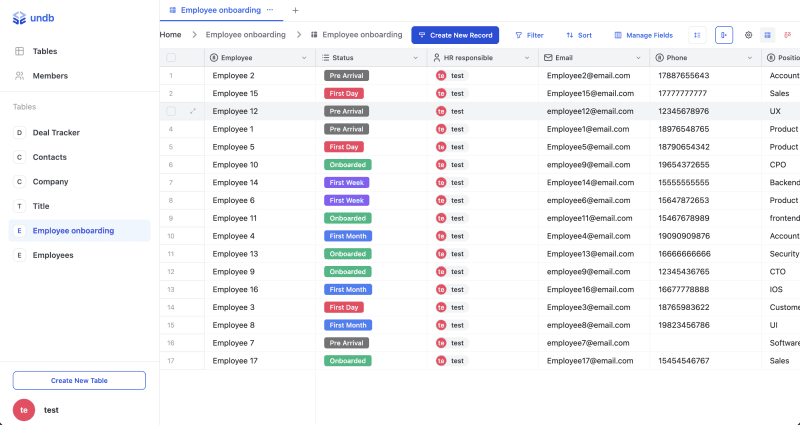The image size is (800, 425).
Task: Click HR responsible avatar in Employee 17 row
Action: (x=441, y=361)
